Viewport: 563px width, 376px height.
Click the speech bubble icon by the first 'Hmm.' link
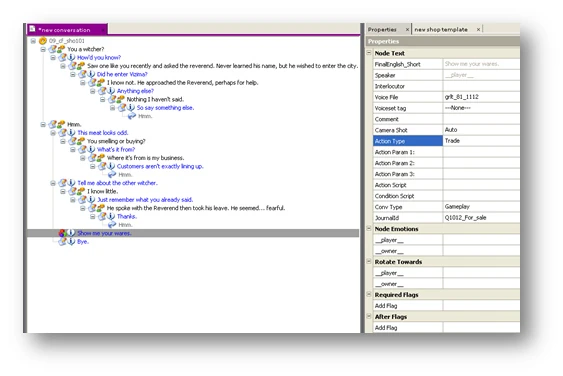click(x=132, y=116)
